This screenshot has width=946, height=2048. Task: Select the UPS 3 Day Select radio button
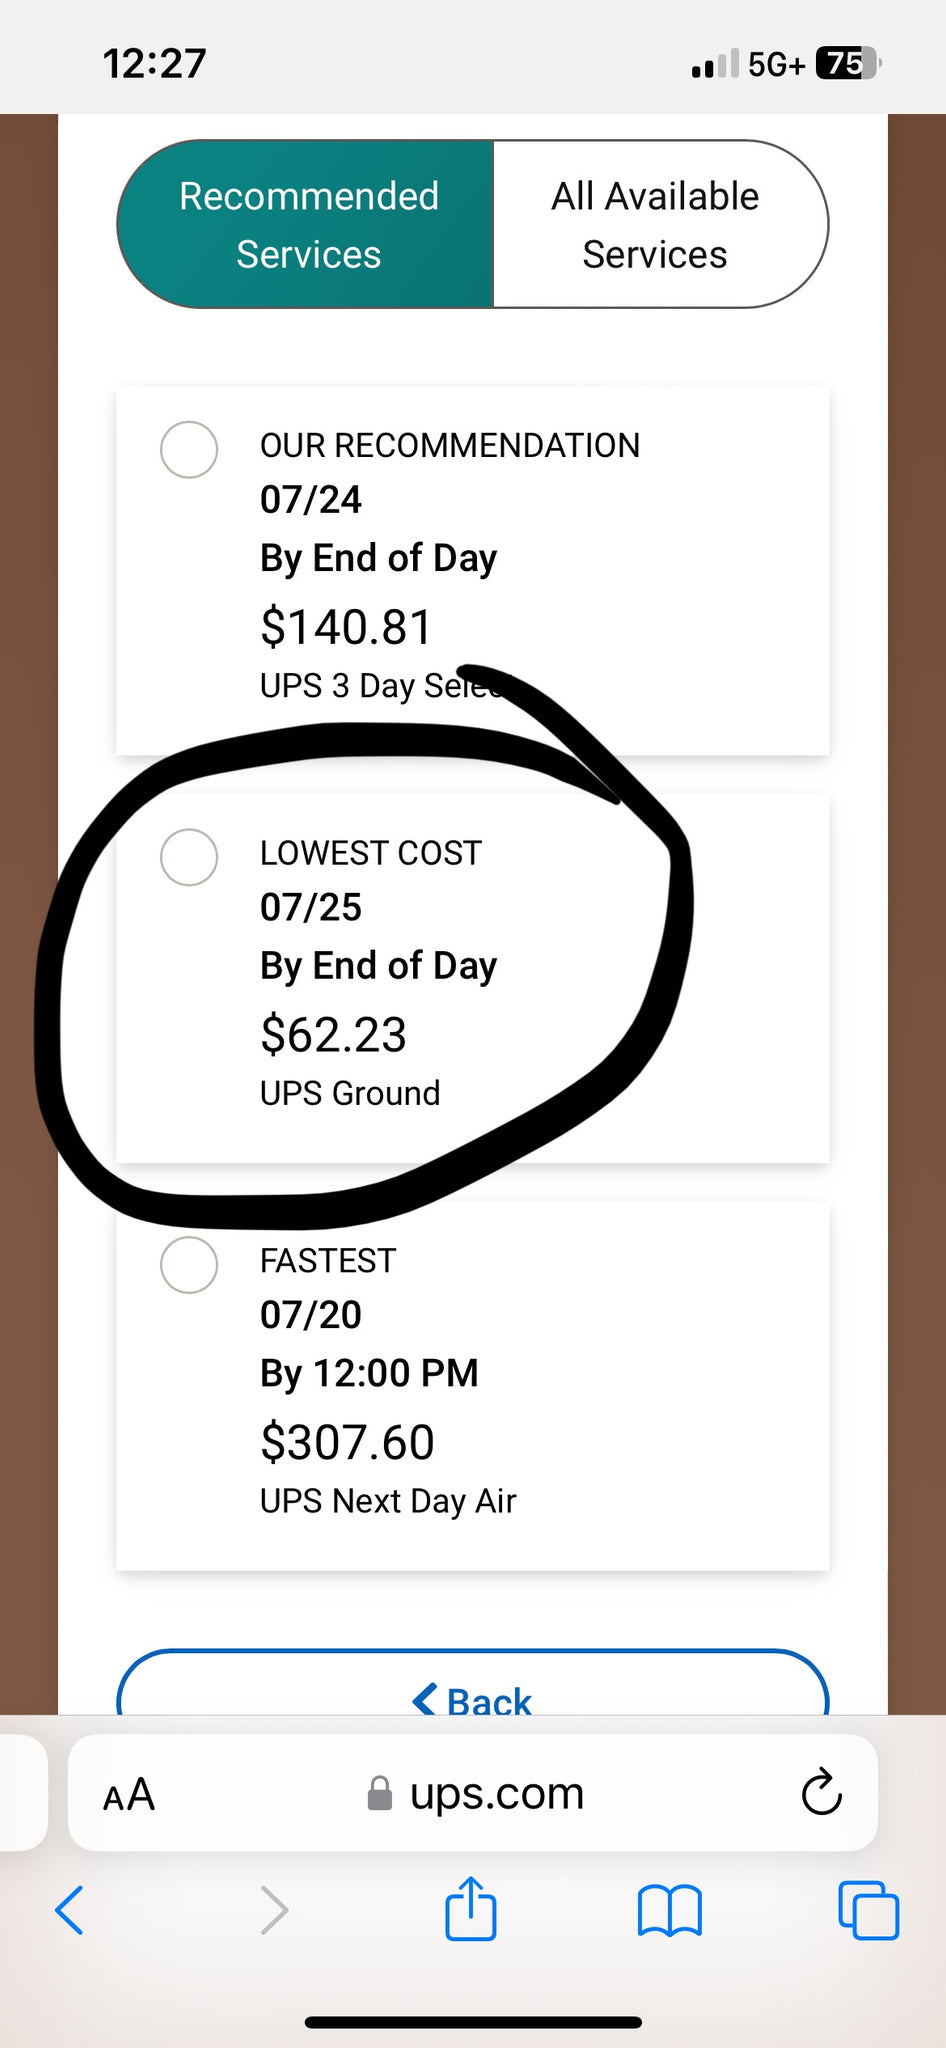click(189, 449)
